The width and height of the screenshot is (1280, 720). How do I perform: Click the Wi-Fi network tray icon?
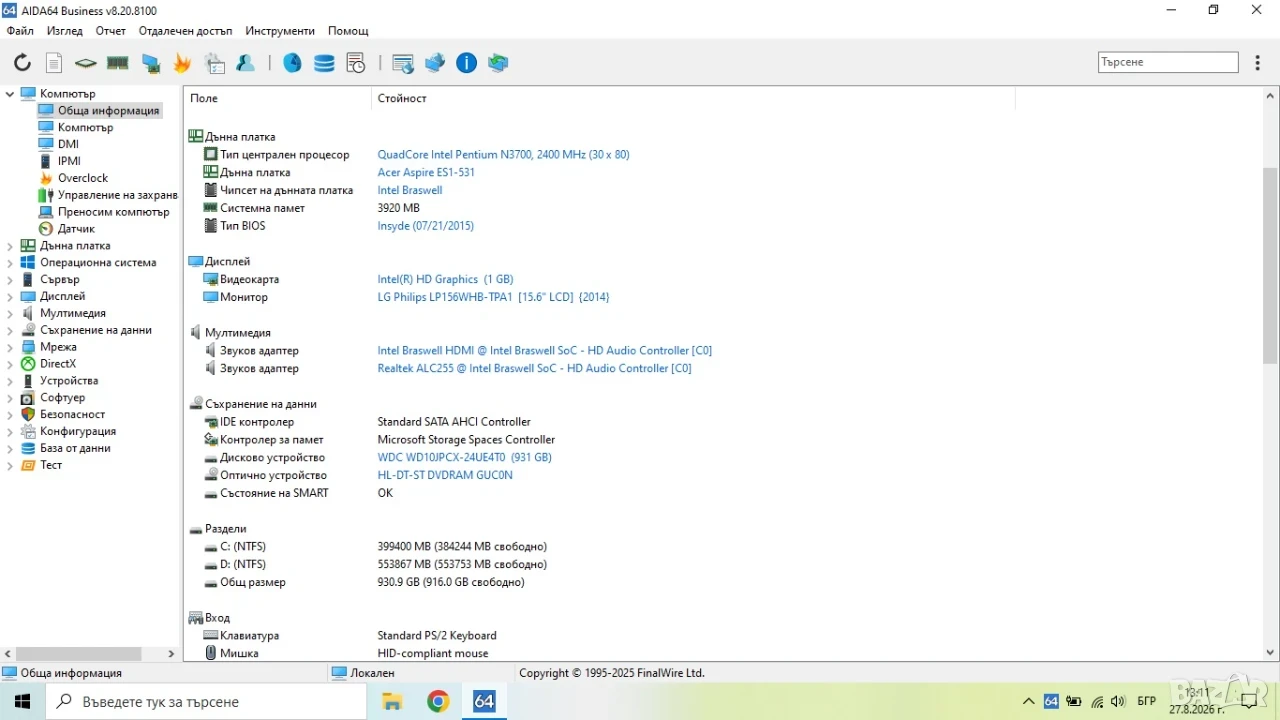point(1097,701)
